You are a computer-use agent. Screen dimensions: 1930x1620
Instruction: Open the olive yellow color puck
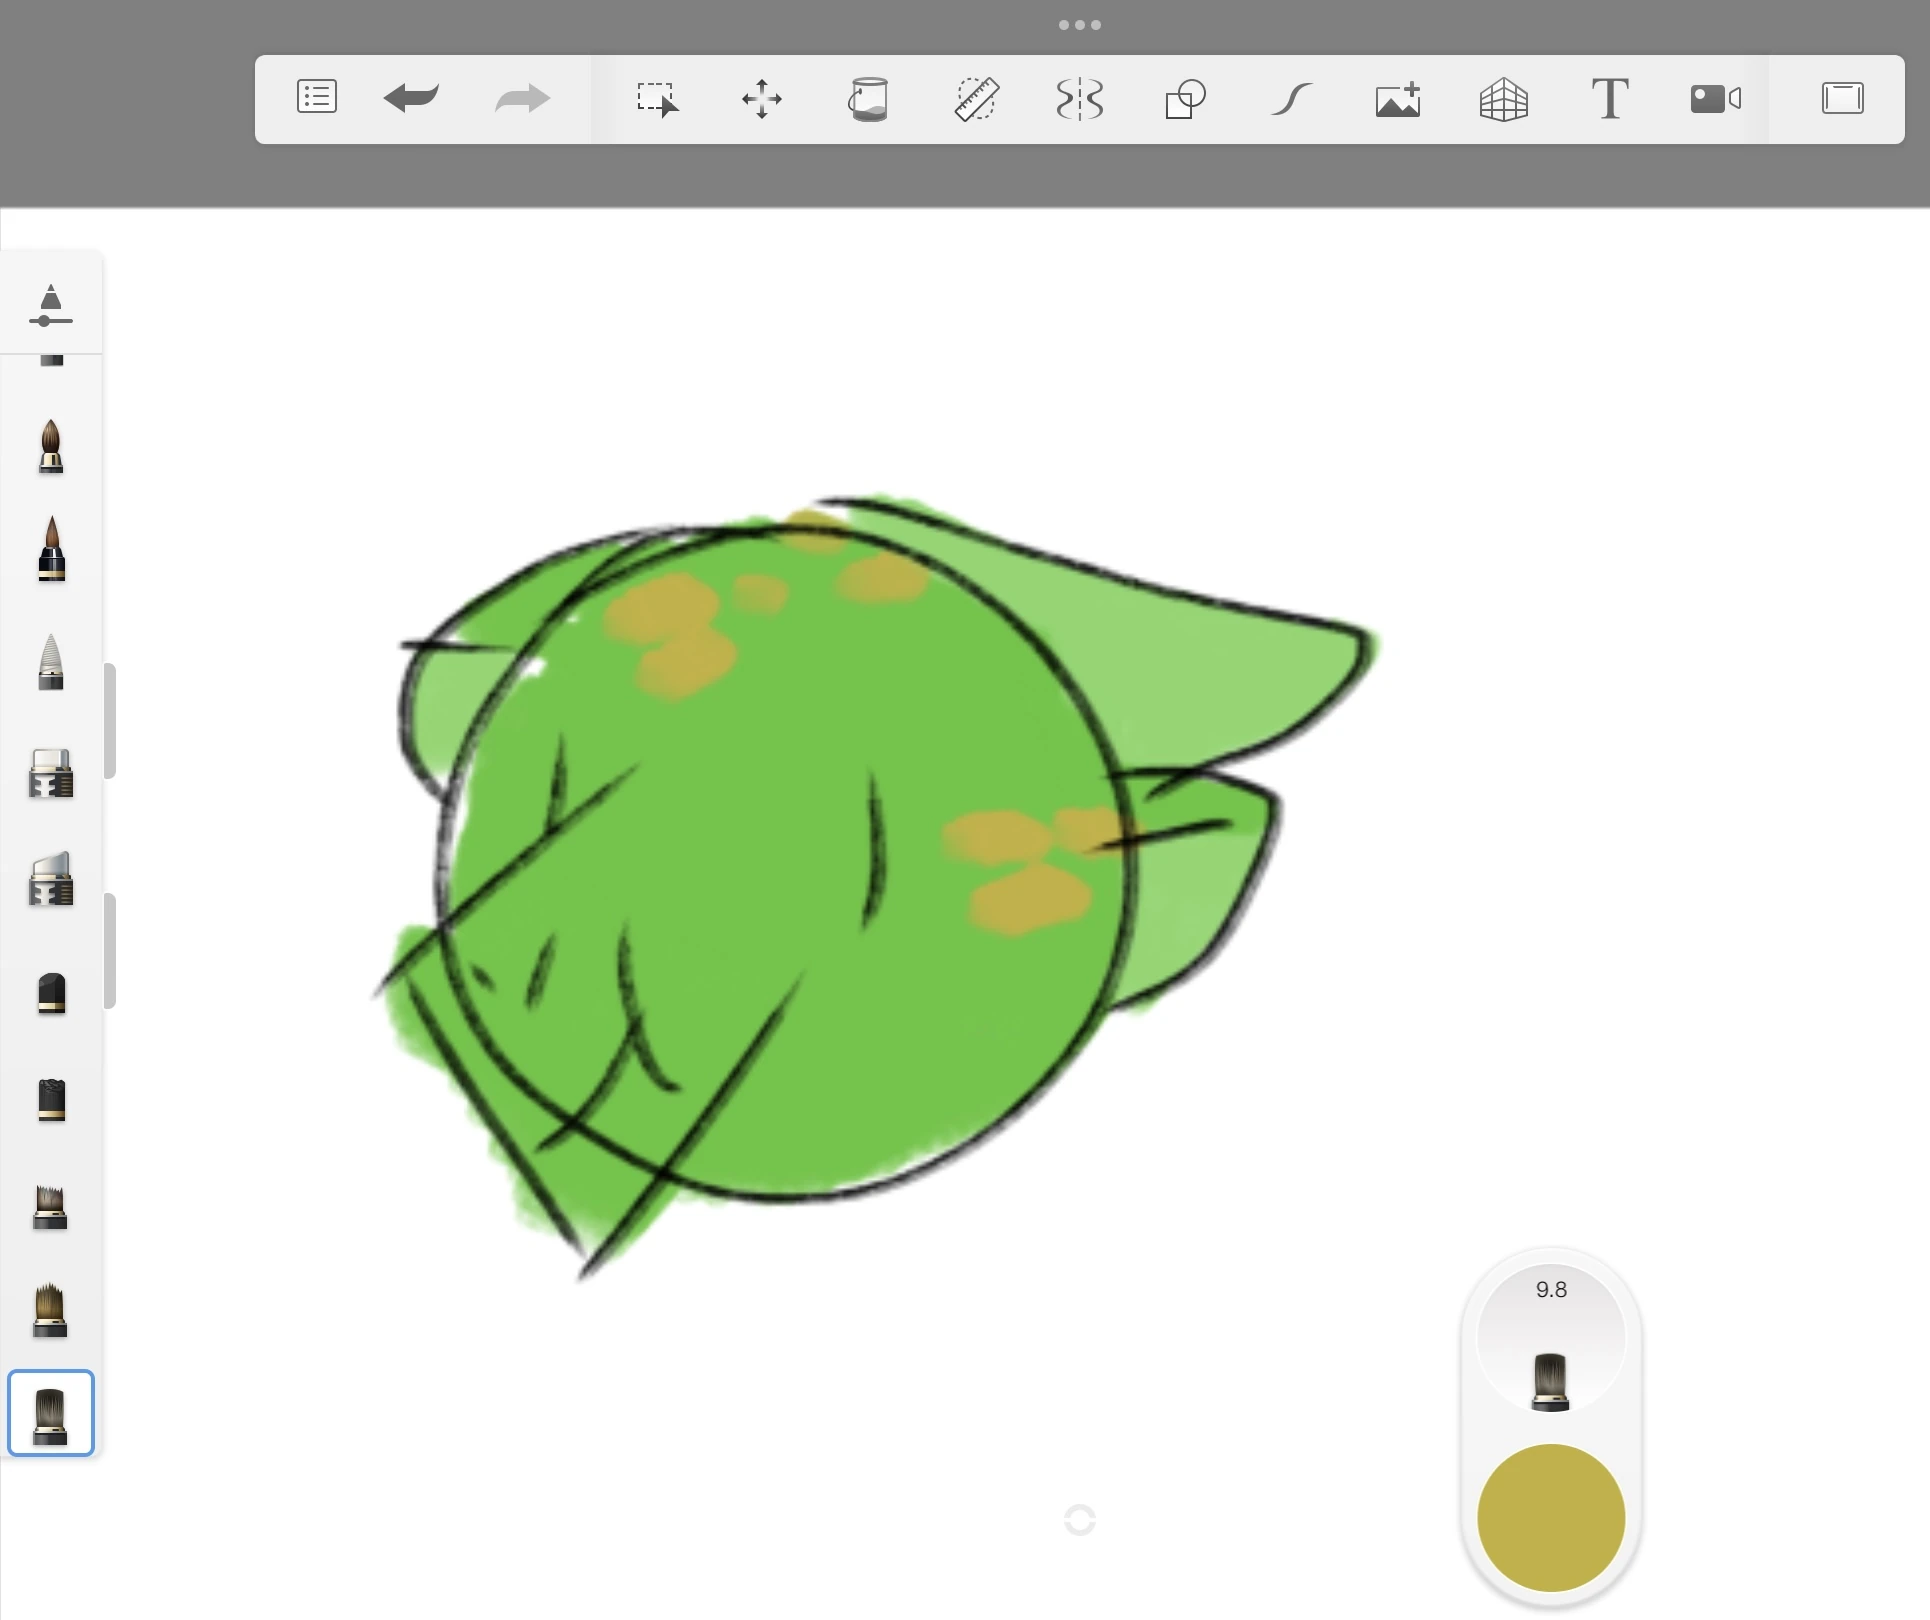click(1551, 1517)
